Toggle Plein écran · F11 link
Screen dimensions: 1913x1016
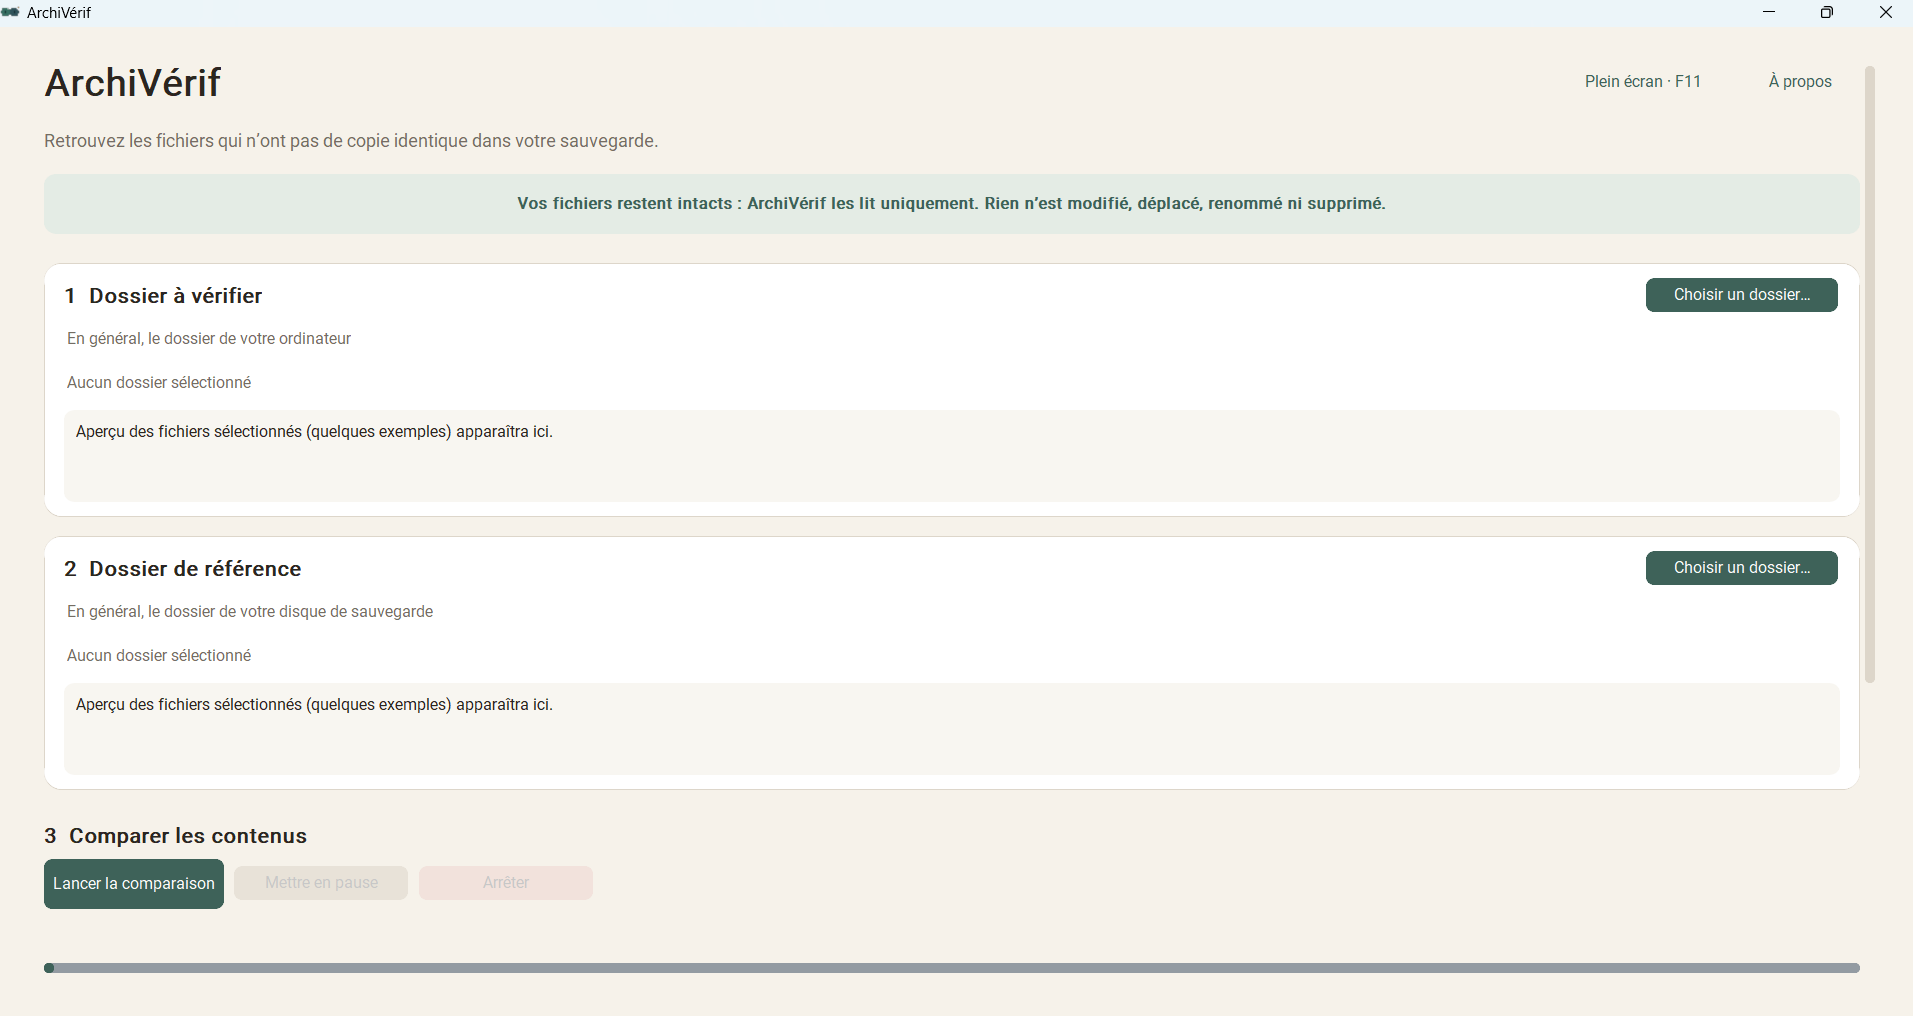pos(1643,82)
